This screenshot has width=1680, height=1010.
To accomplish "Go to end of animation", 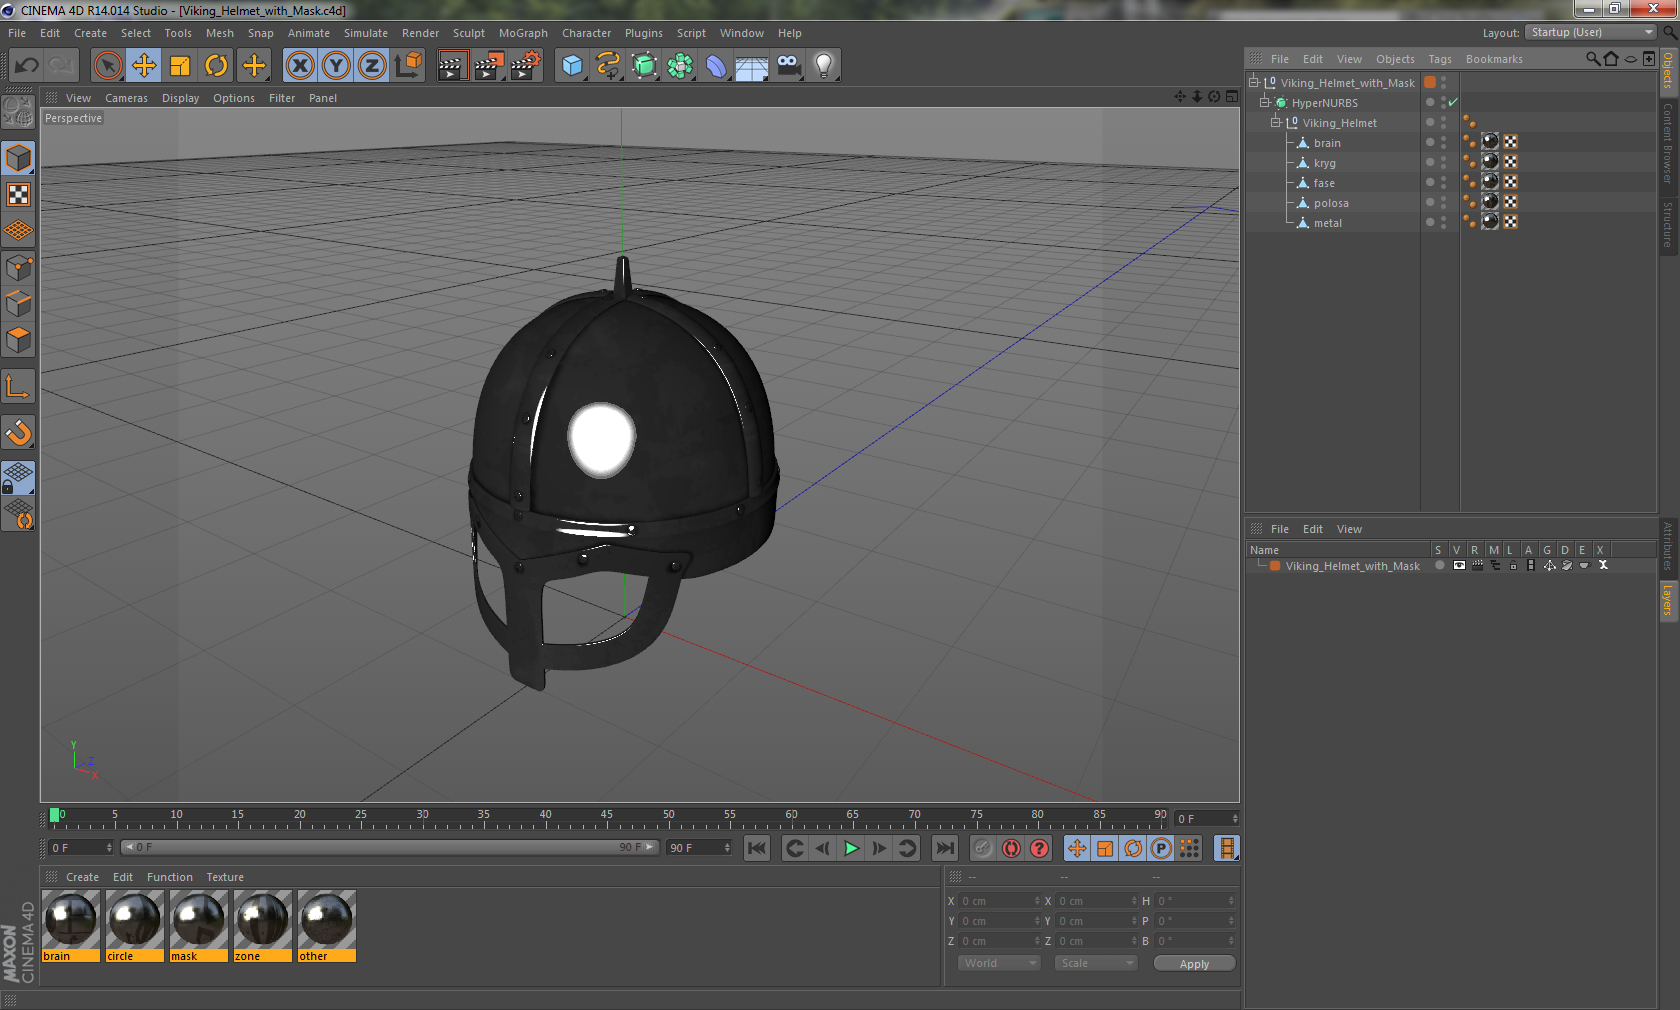I will click(944, 848).
